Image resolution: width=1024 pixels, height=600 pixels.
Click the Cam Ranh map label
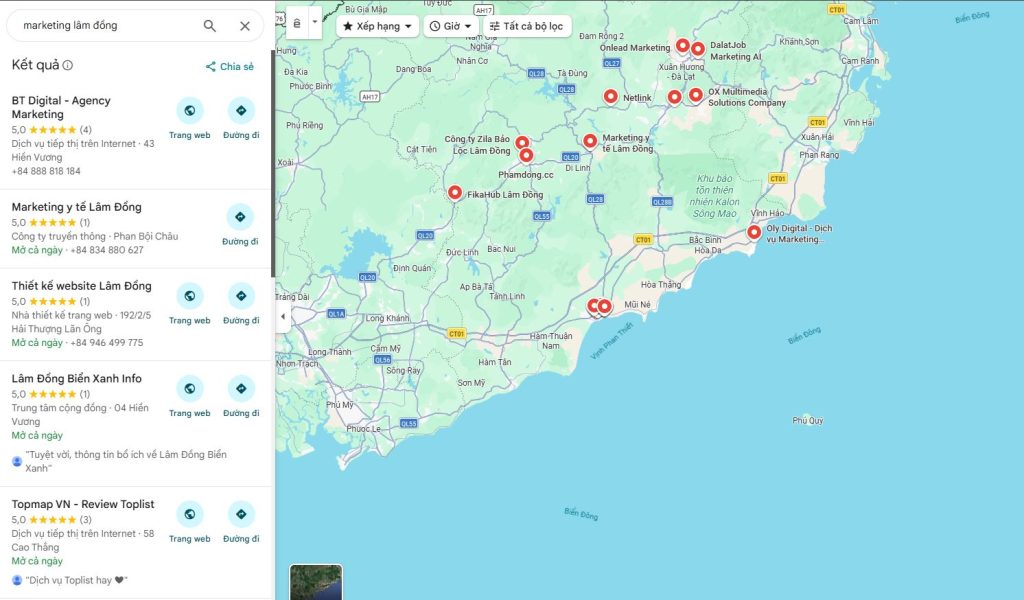point(859,61)
